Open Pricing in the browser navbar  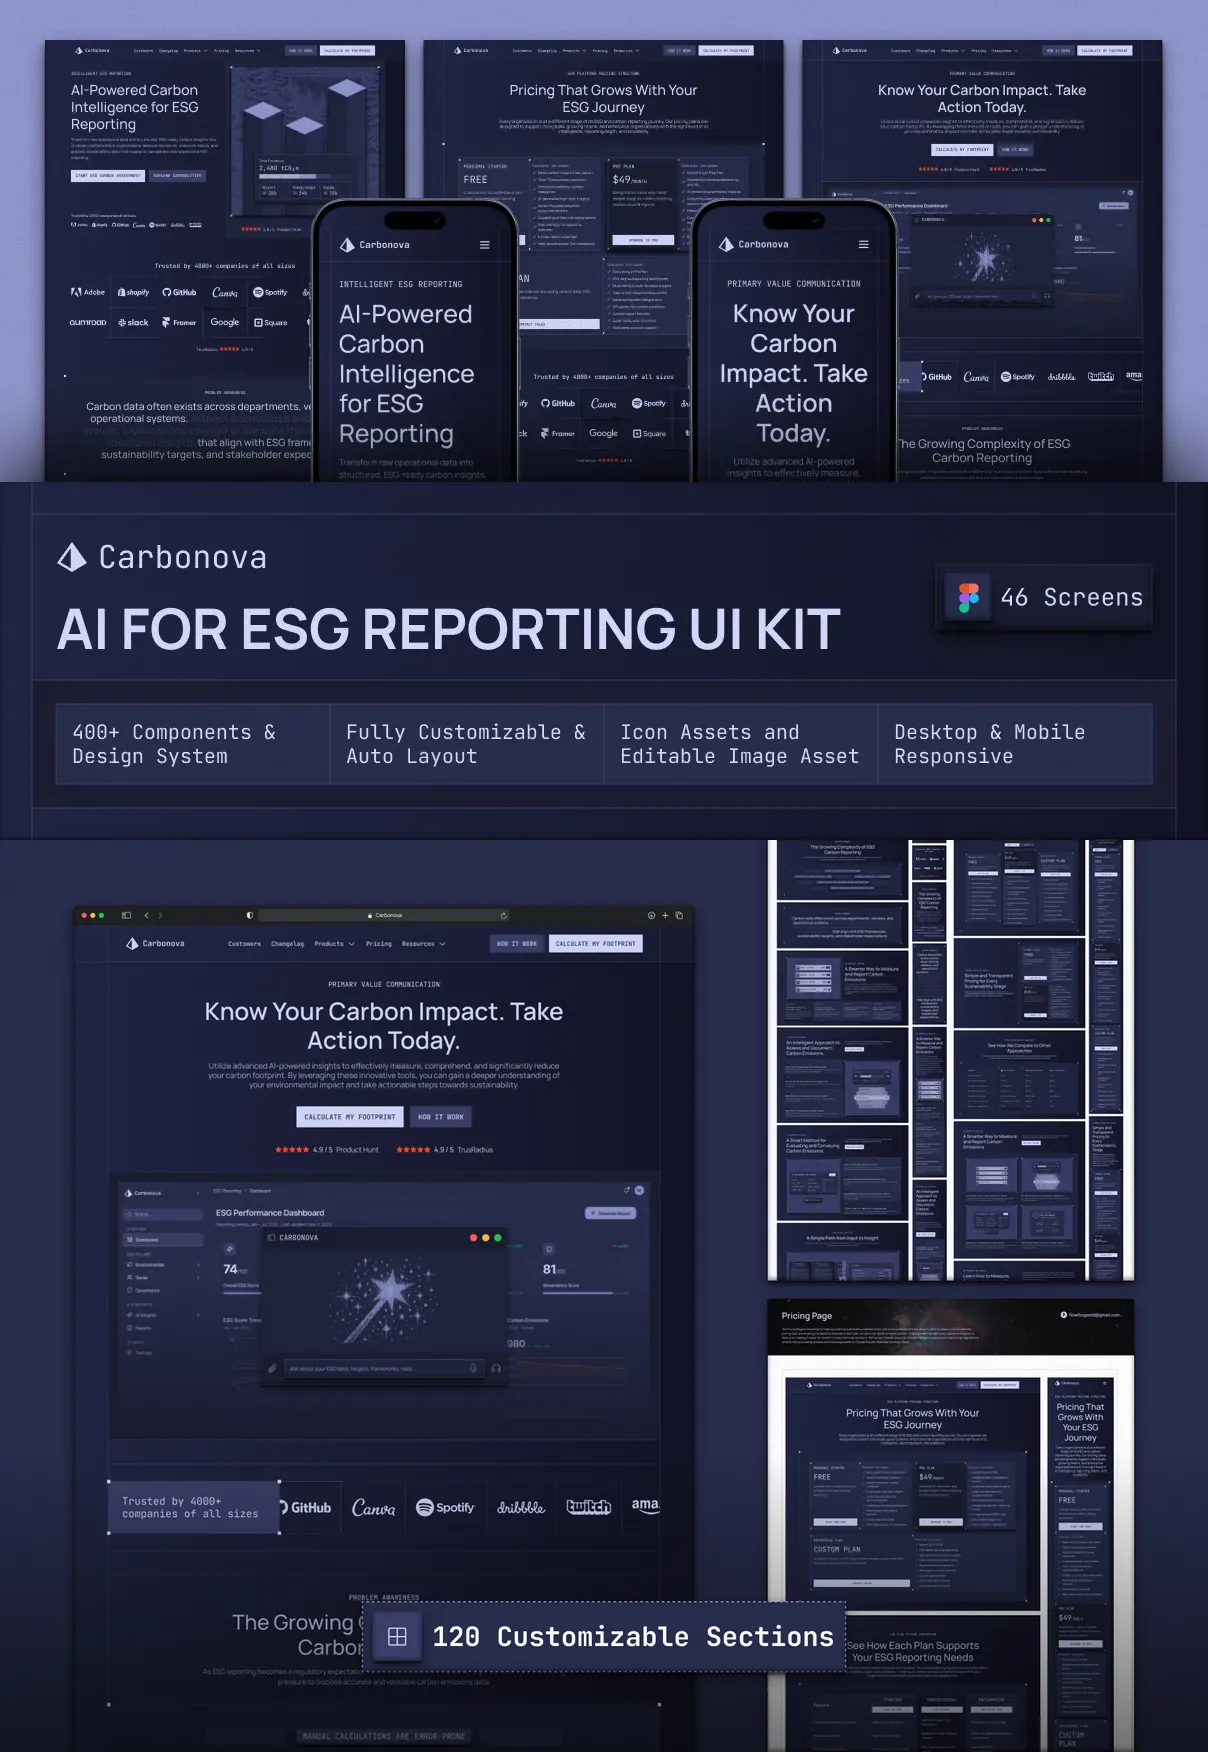379,944
